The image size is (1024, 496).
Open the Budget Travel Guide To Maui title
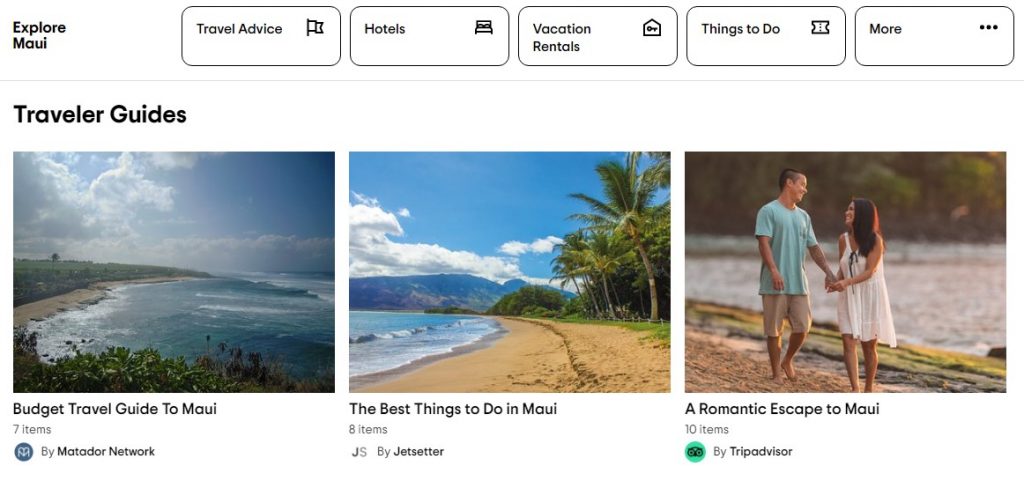click(115, 409)
